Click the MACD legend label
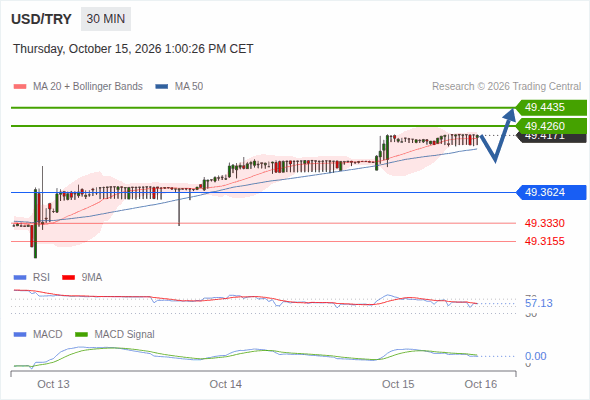 tap(47, 335)
